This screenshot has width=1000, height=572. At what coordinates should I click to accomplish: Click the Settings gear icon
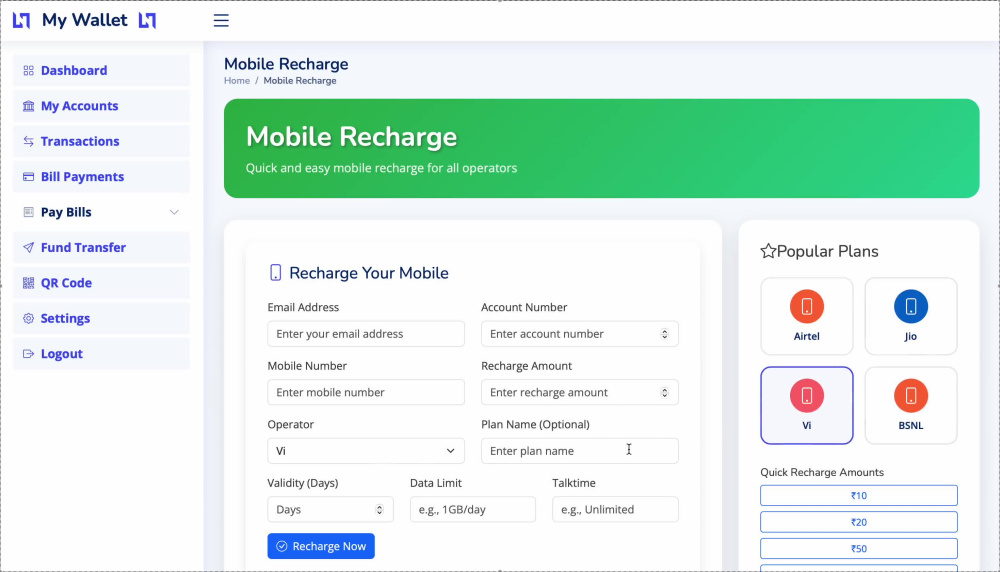point(29,318)
